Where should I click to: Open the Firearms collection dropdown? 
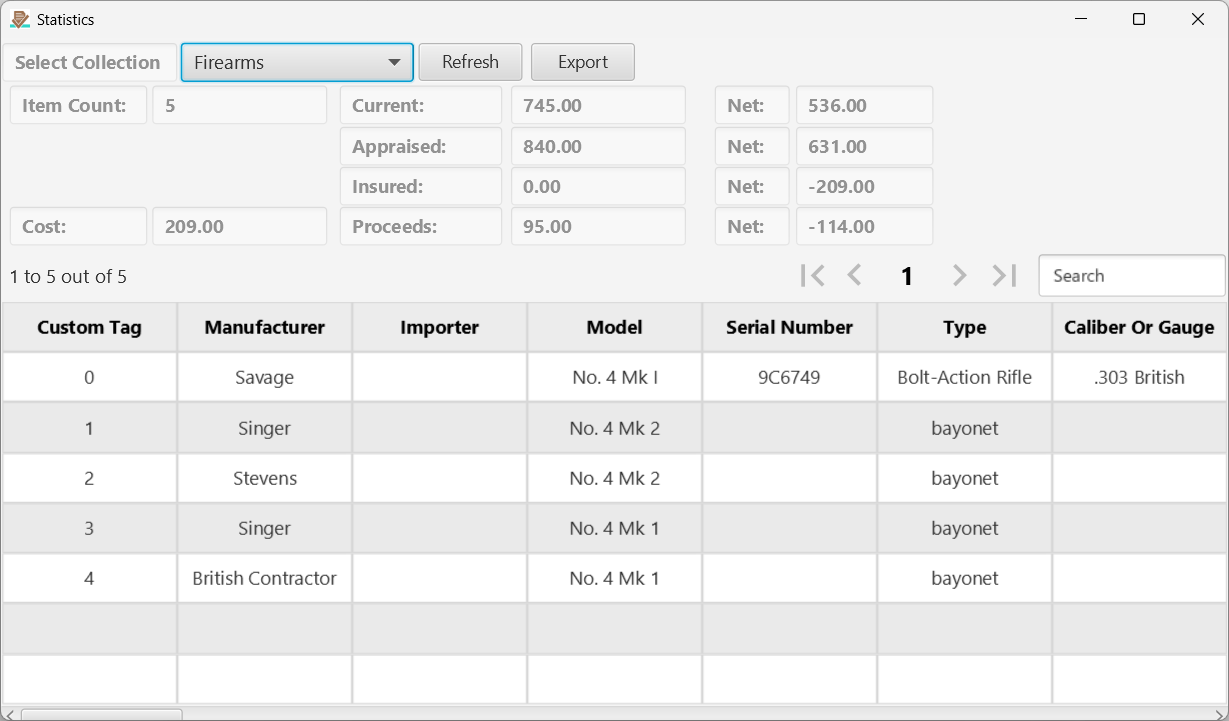297,62
